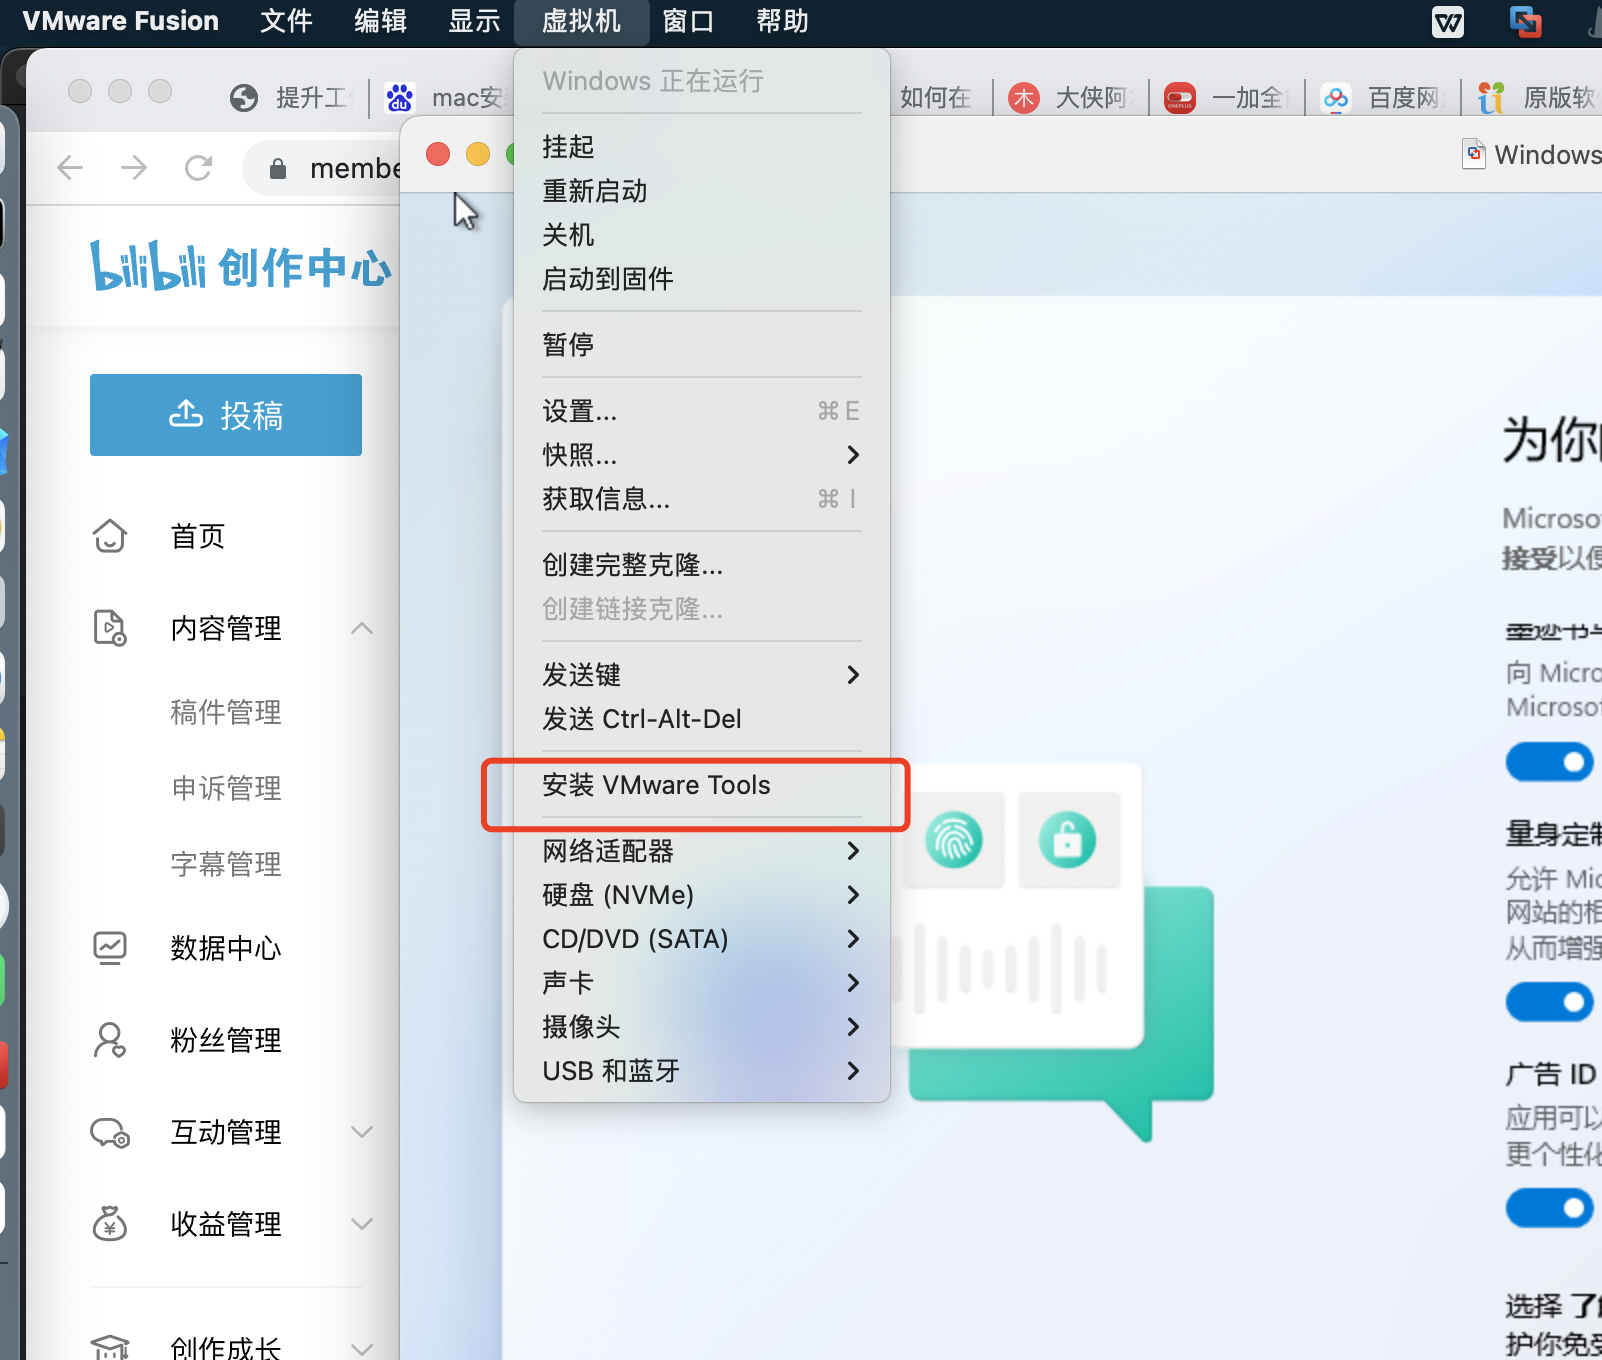
Task: Open 申诉管理 in the sidebar
Action: (x=226, y=788)
